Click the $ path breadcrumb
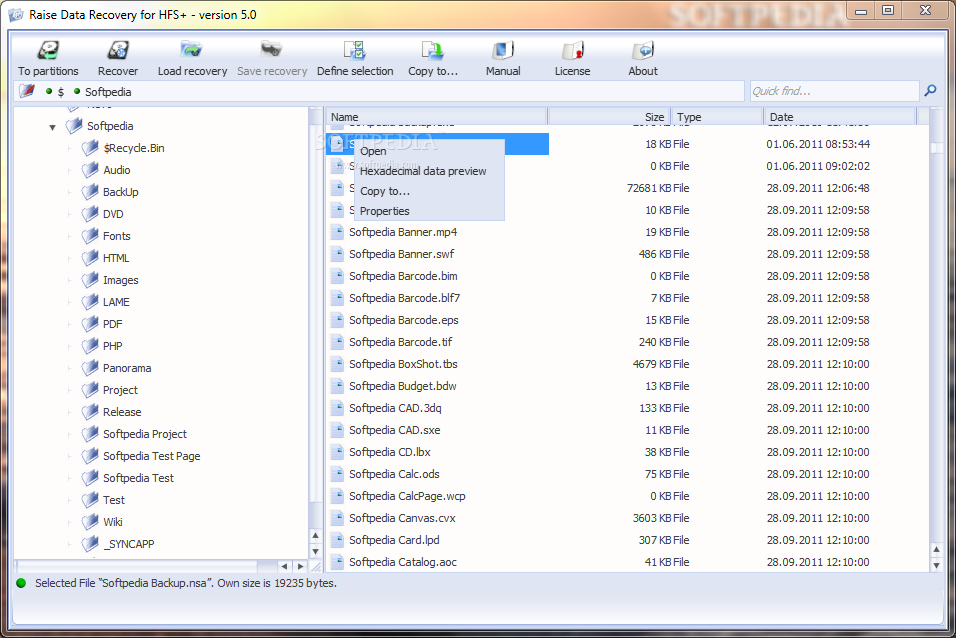Screen dimensions: 956x638 (x=60, y=91)
